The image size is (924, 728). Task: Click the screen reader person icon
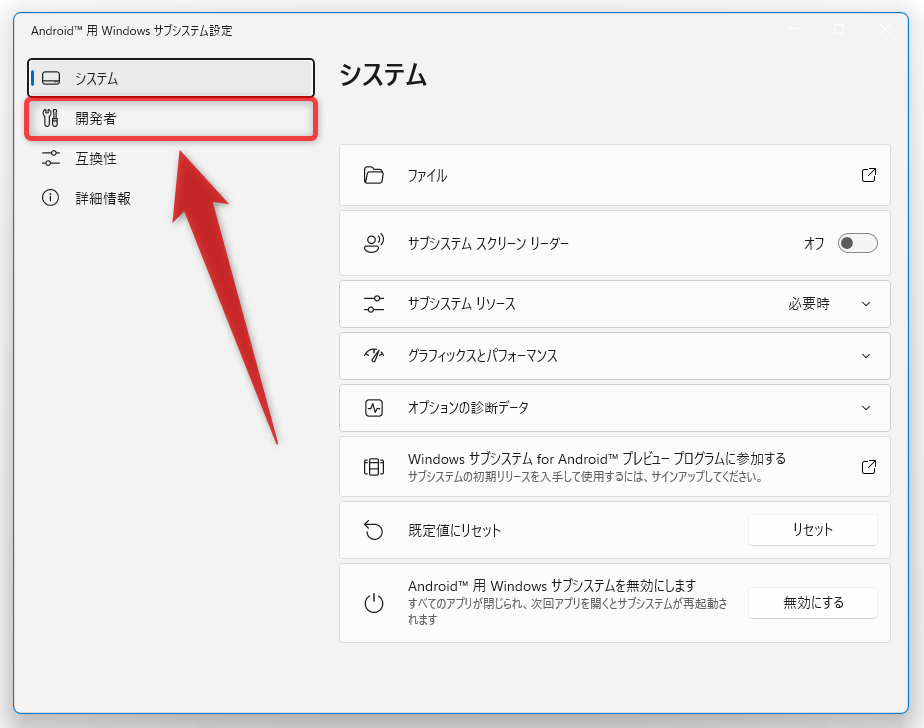(374, 243)
